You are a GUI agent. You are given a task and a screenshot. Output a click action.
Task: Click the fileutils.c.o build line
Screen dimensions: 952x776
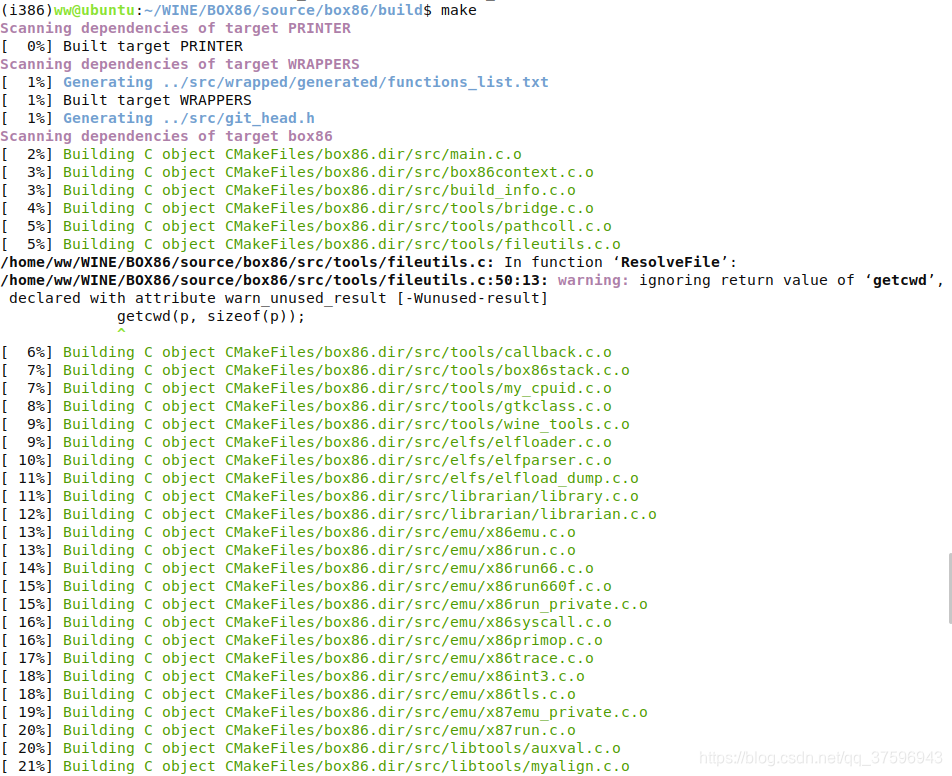pyautogui.click(x=310, y=244)
